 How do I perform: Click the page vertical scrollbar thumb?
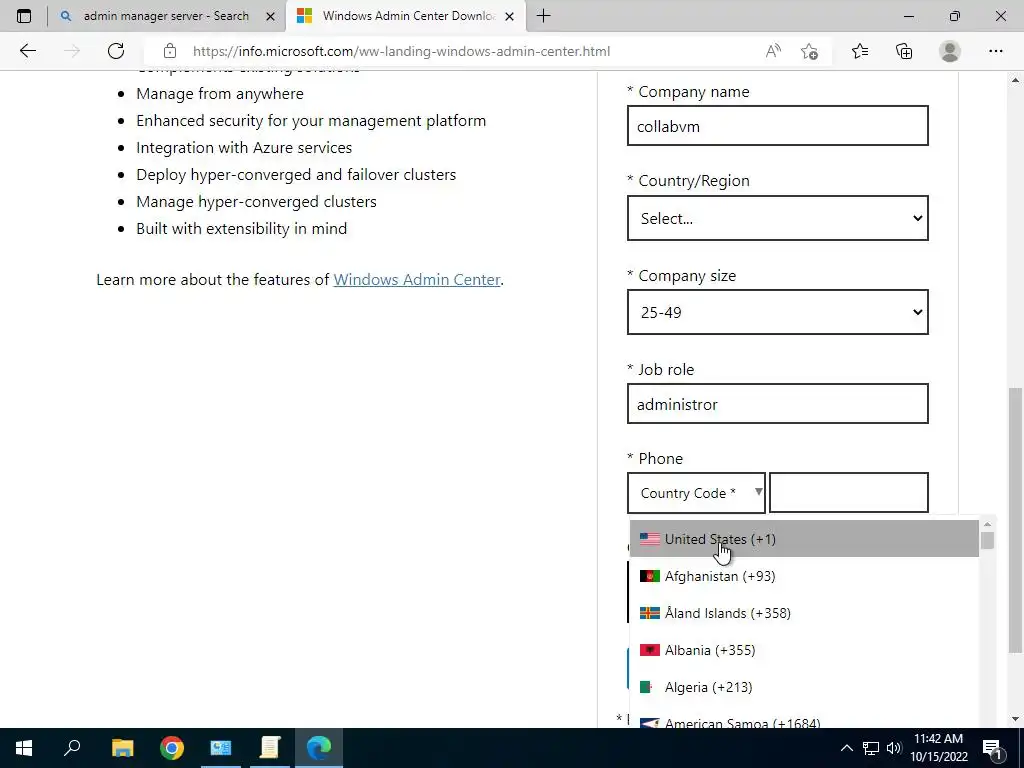pyautogui.click(x=1015, y=520)
